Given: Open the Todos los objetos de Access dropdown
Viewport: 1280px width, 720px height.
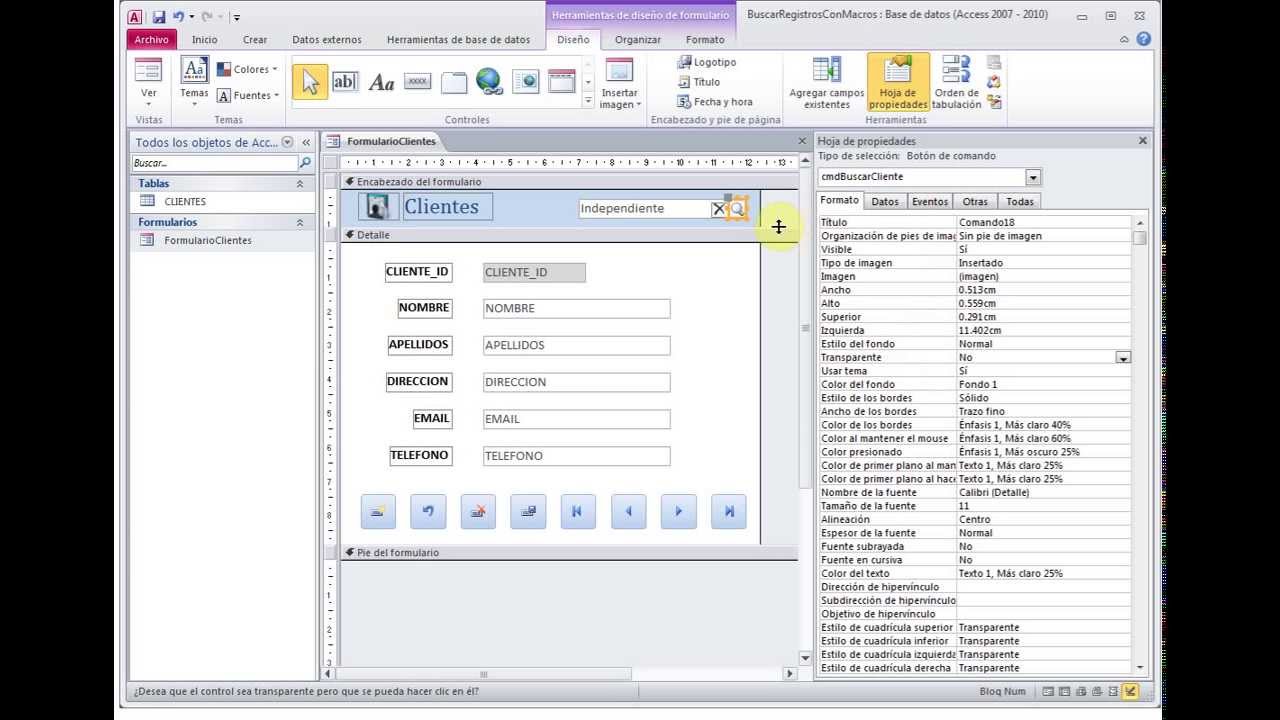Looking at the screenshot, I should (288, 143).
